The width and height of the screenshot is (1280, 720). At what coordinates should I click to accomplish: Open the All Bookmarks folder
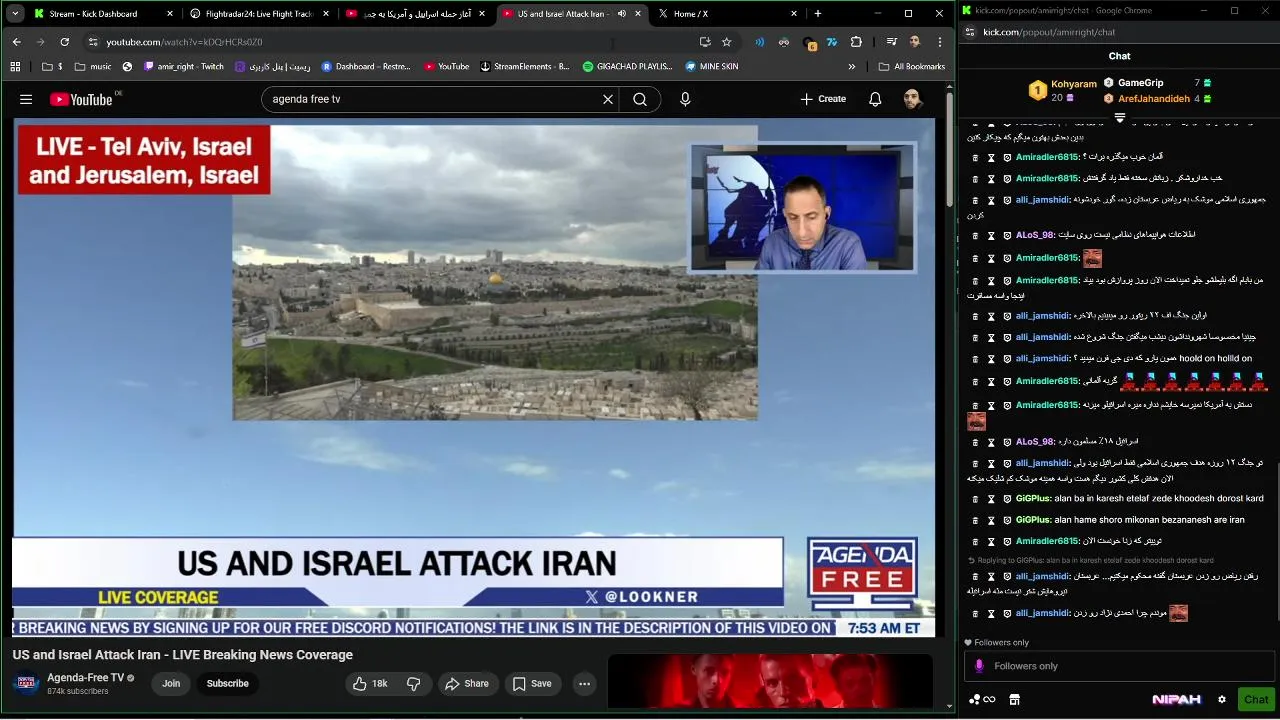[911, 67]
